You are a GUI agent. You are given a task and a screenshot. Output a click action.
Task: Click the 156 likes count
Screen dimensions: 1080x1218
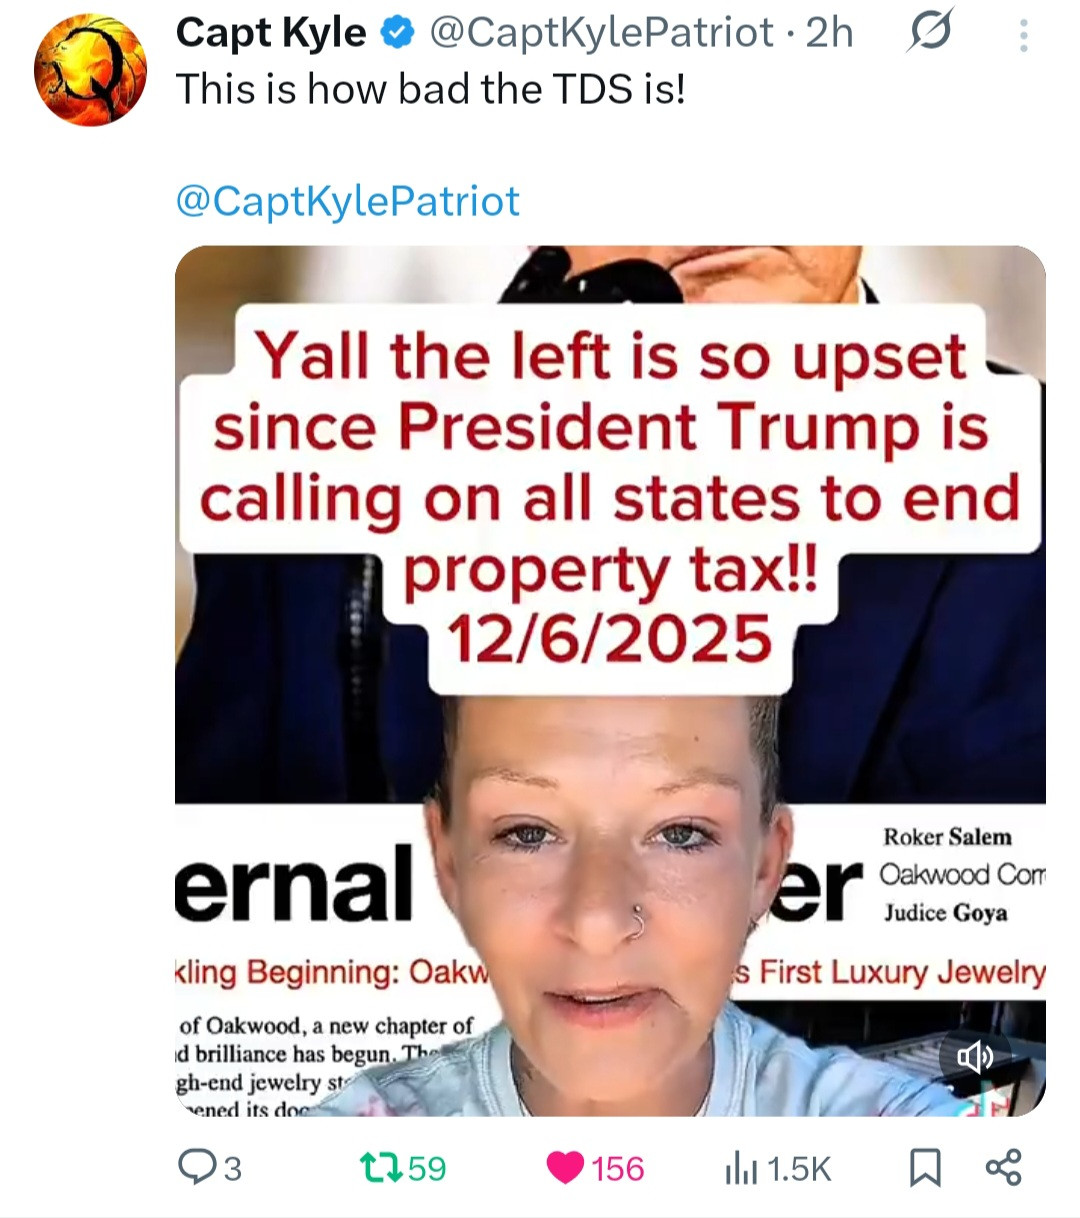pos(618,1168)
